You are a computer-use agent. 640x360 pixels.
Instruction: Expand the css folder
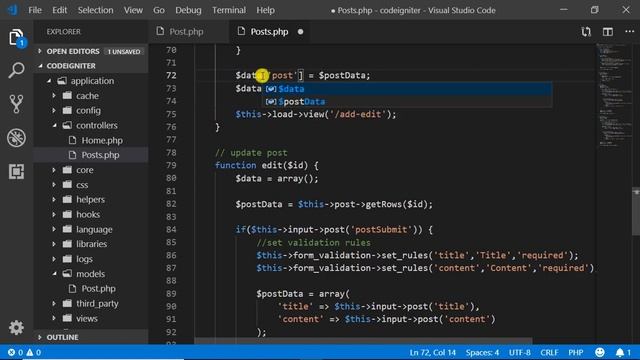[x=91, y=185]
